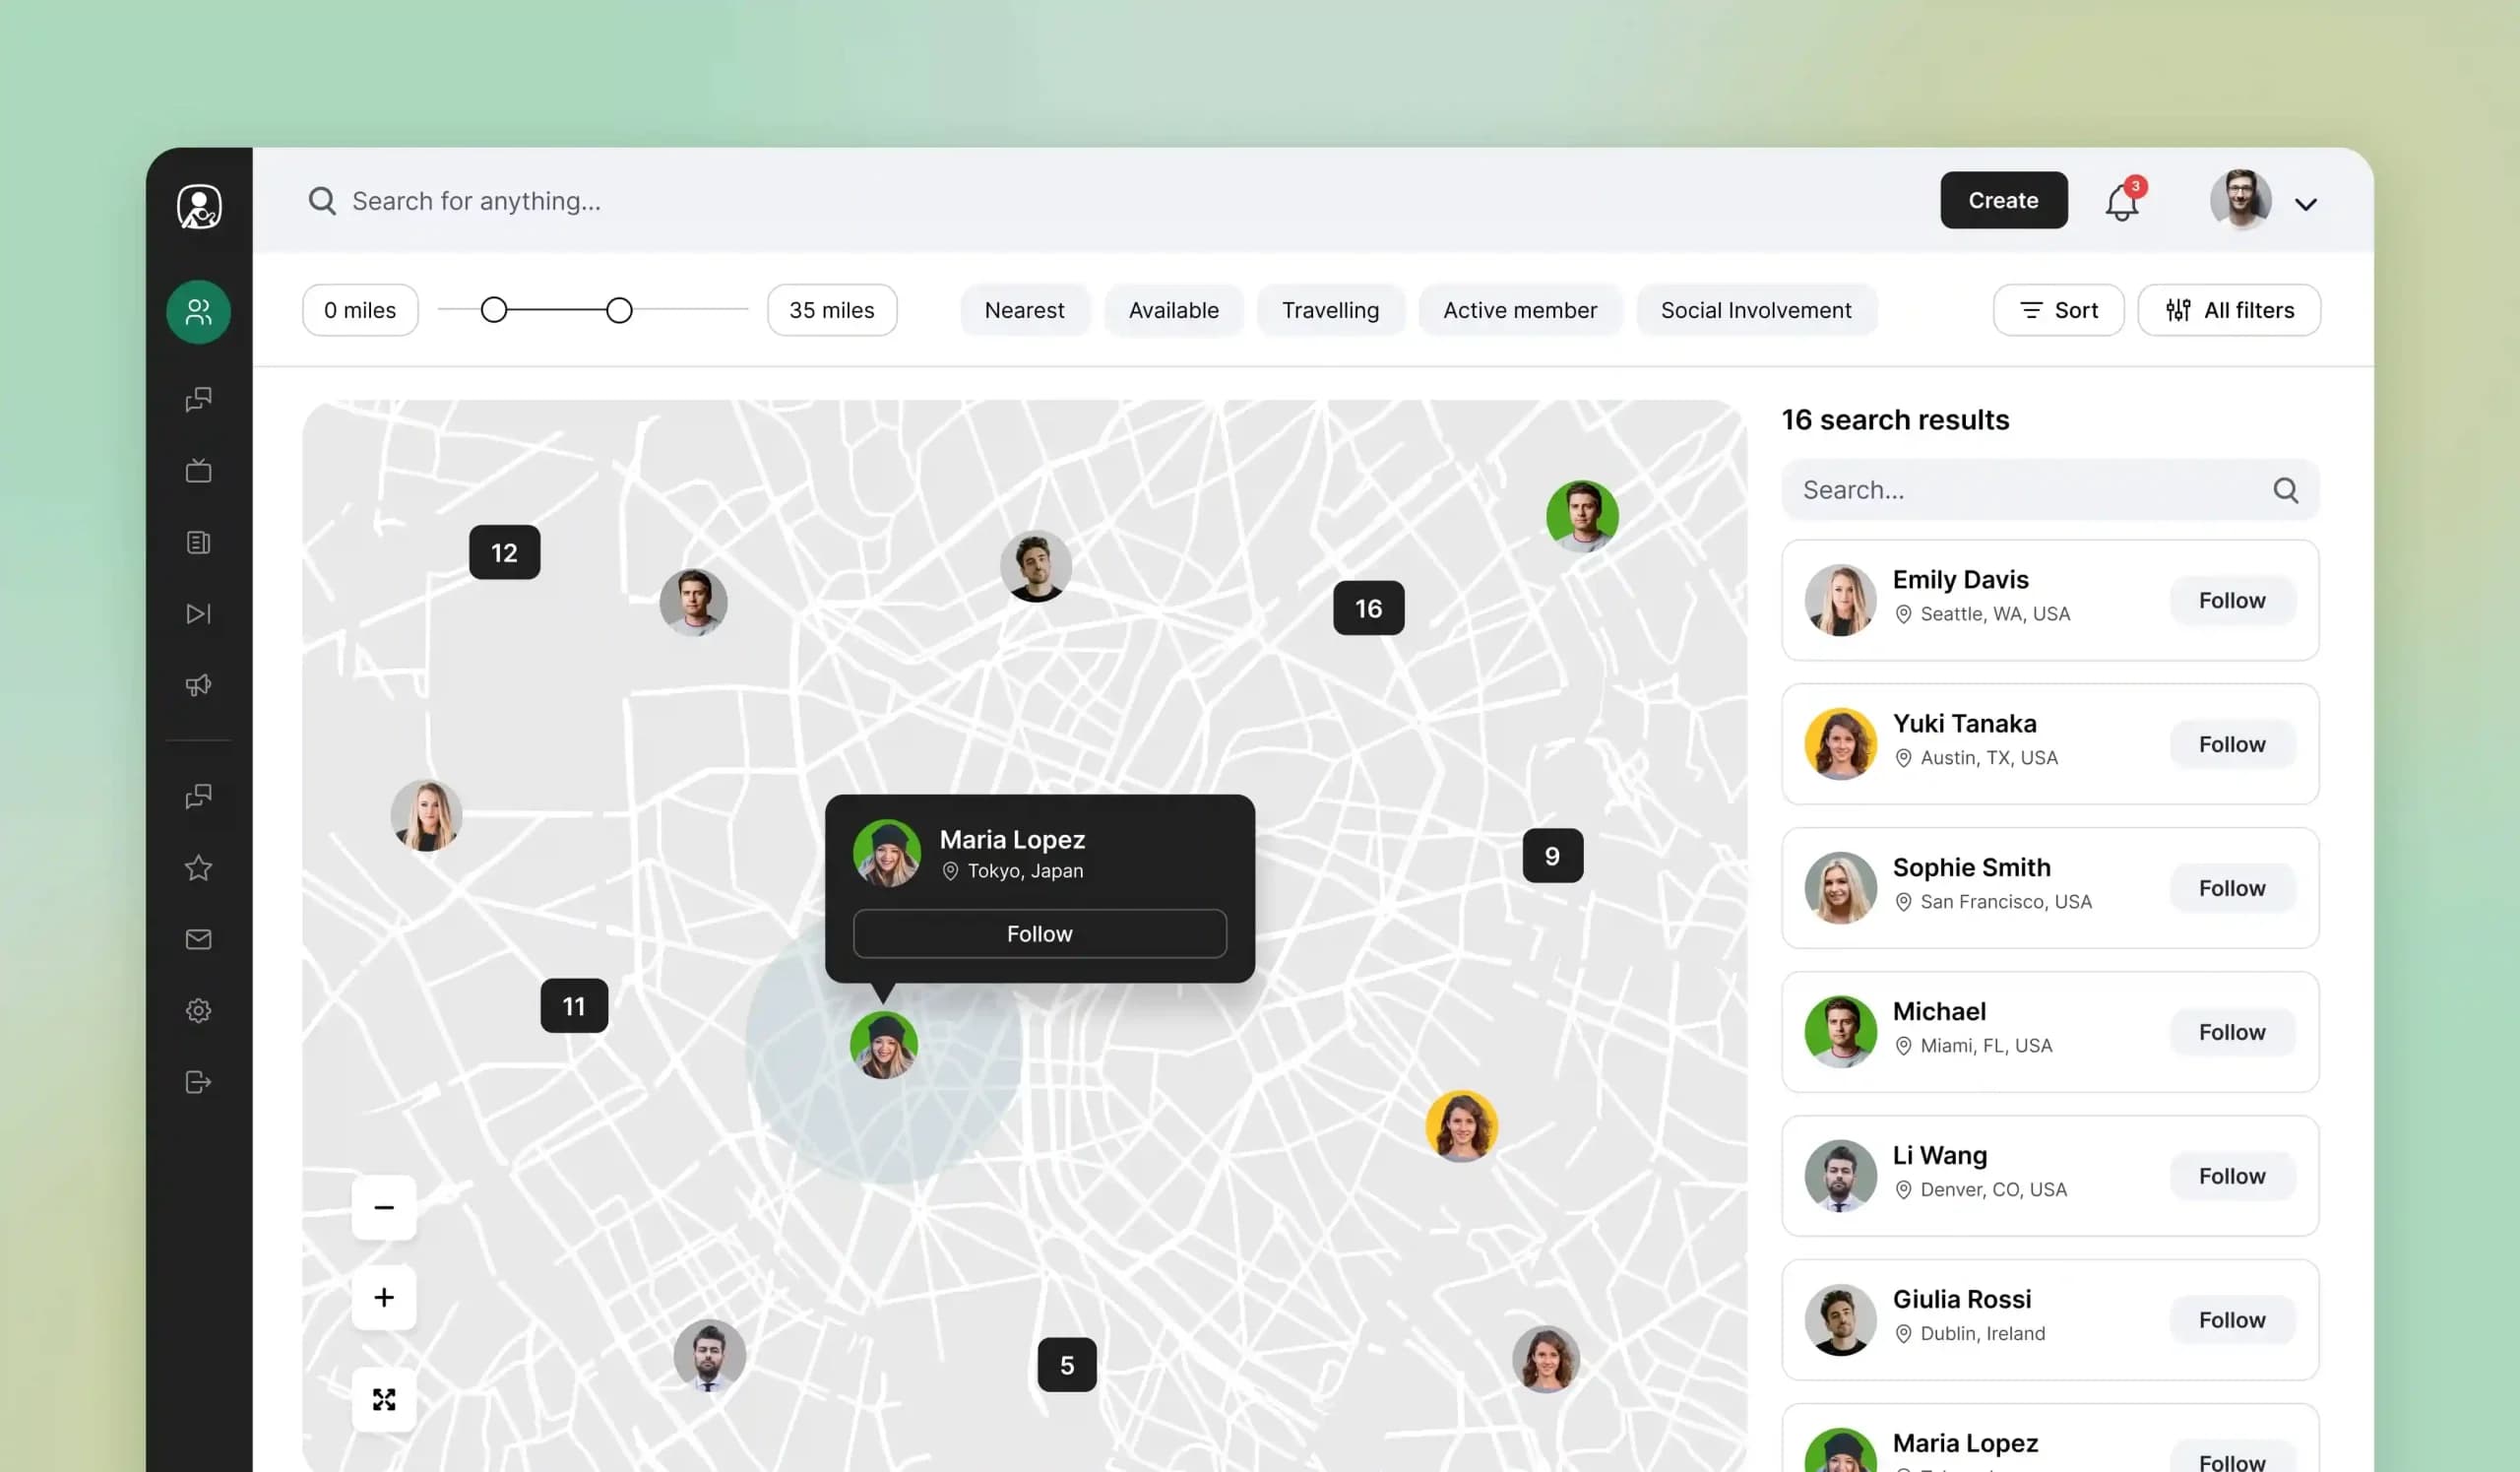Viewport: 2520px width, 1472px height.
Task: Click 'Dublin, Ireland' location text
Action: (1983, 1334)
